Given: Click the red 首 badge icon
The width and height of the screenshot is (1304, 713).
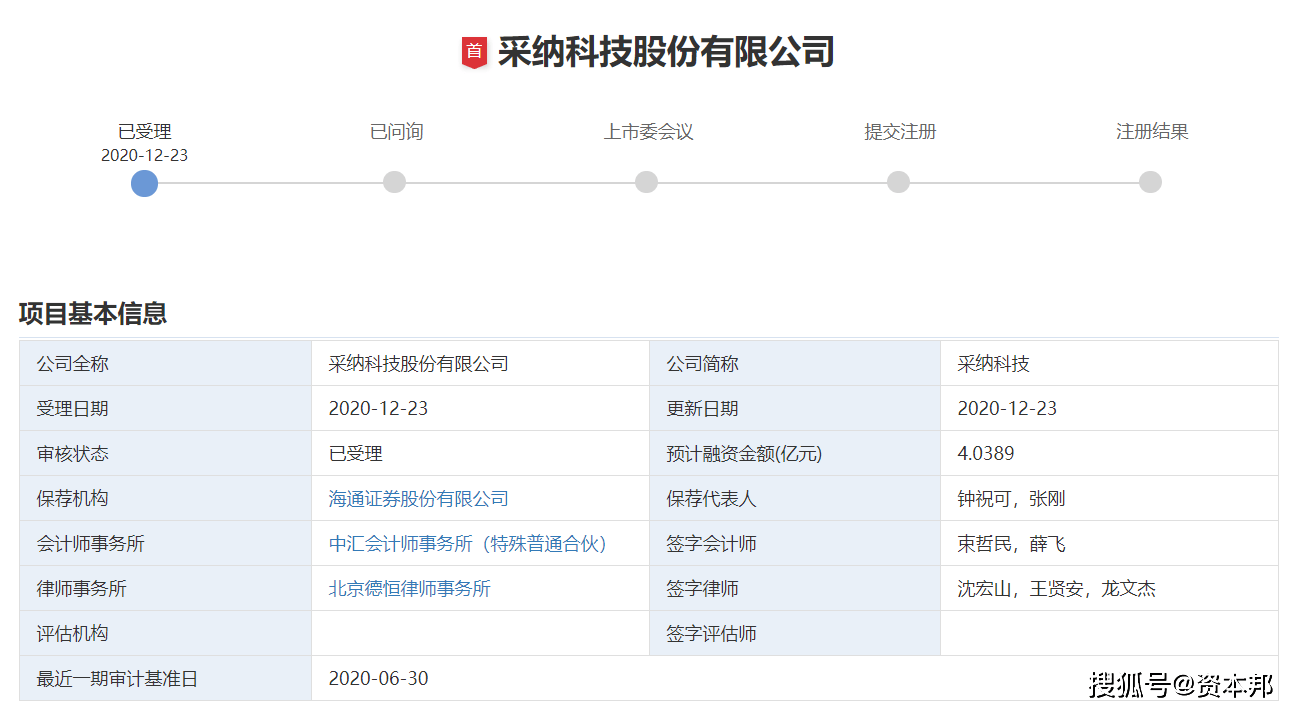Looking at the screenshot, I should 474,52.
